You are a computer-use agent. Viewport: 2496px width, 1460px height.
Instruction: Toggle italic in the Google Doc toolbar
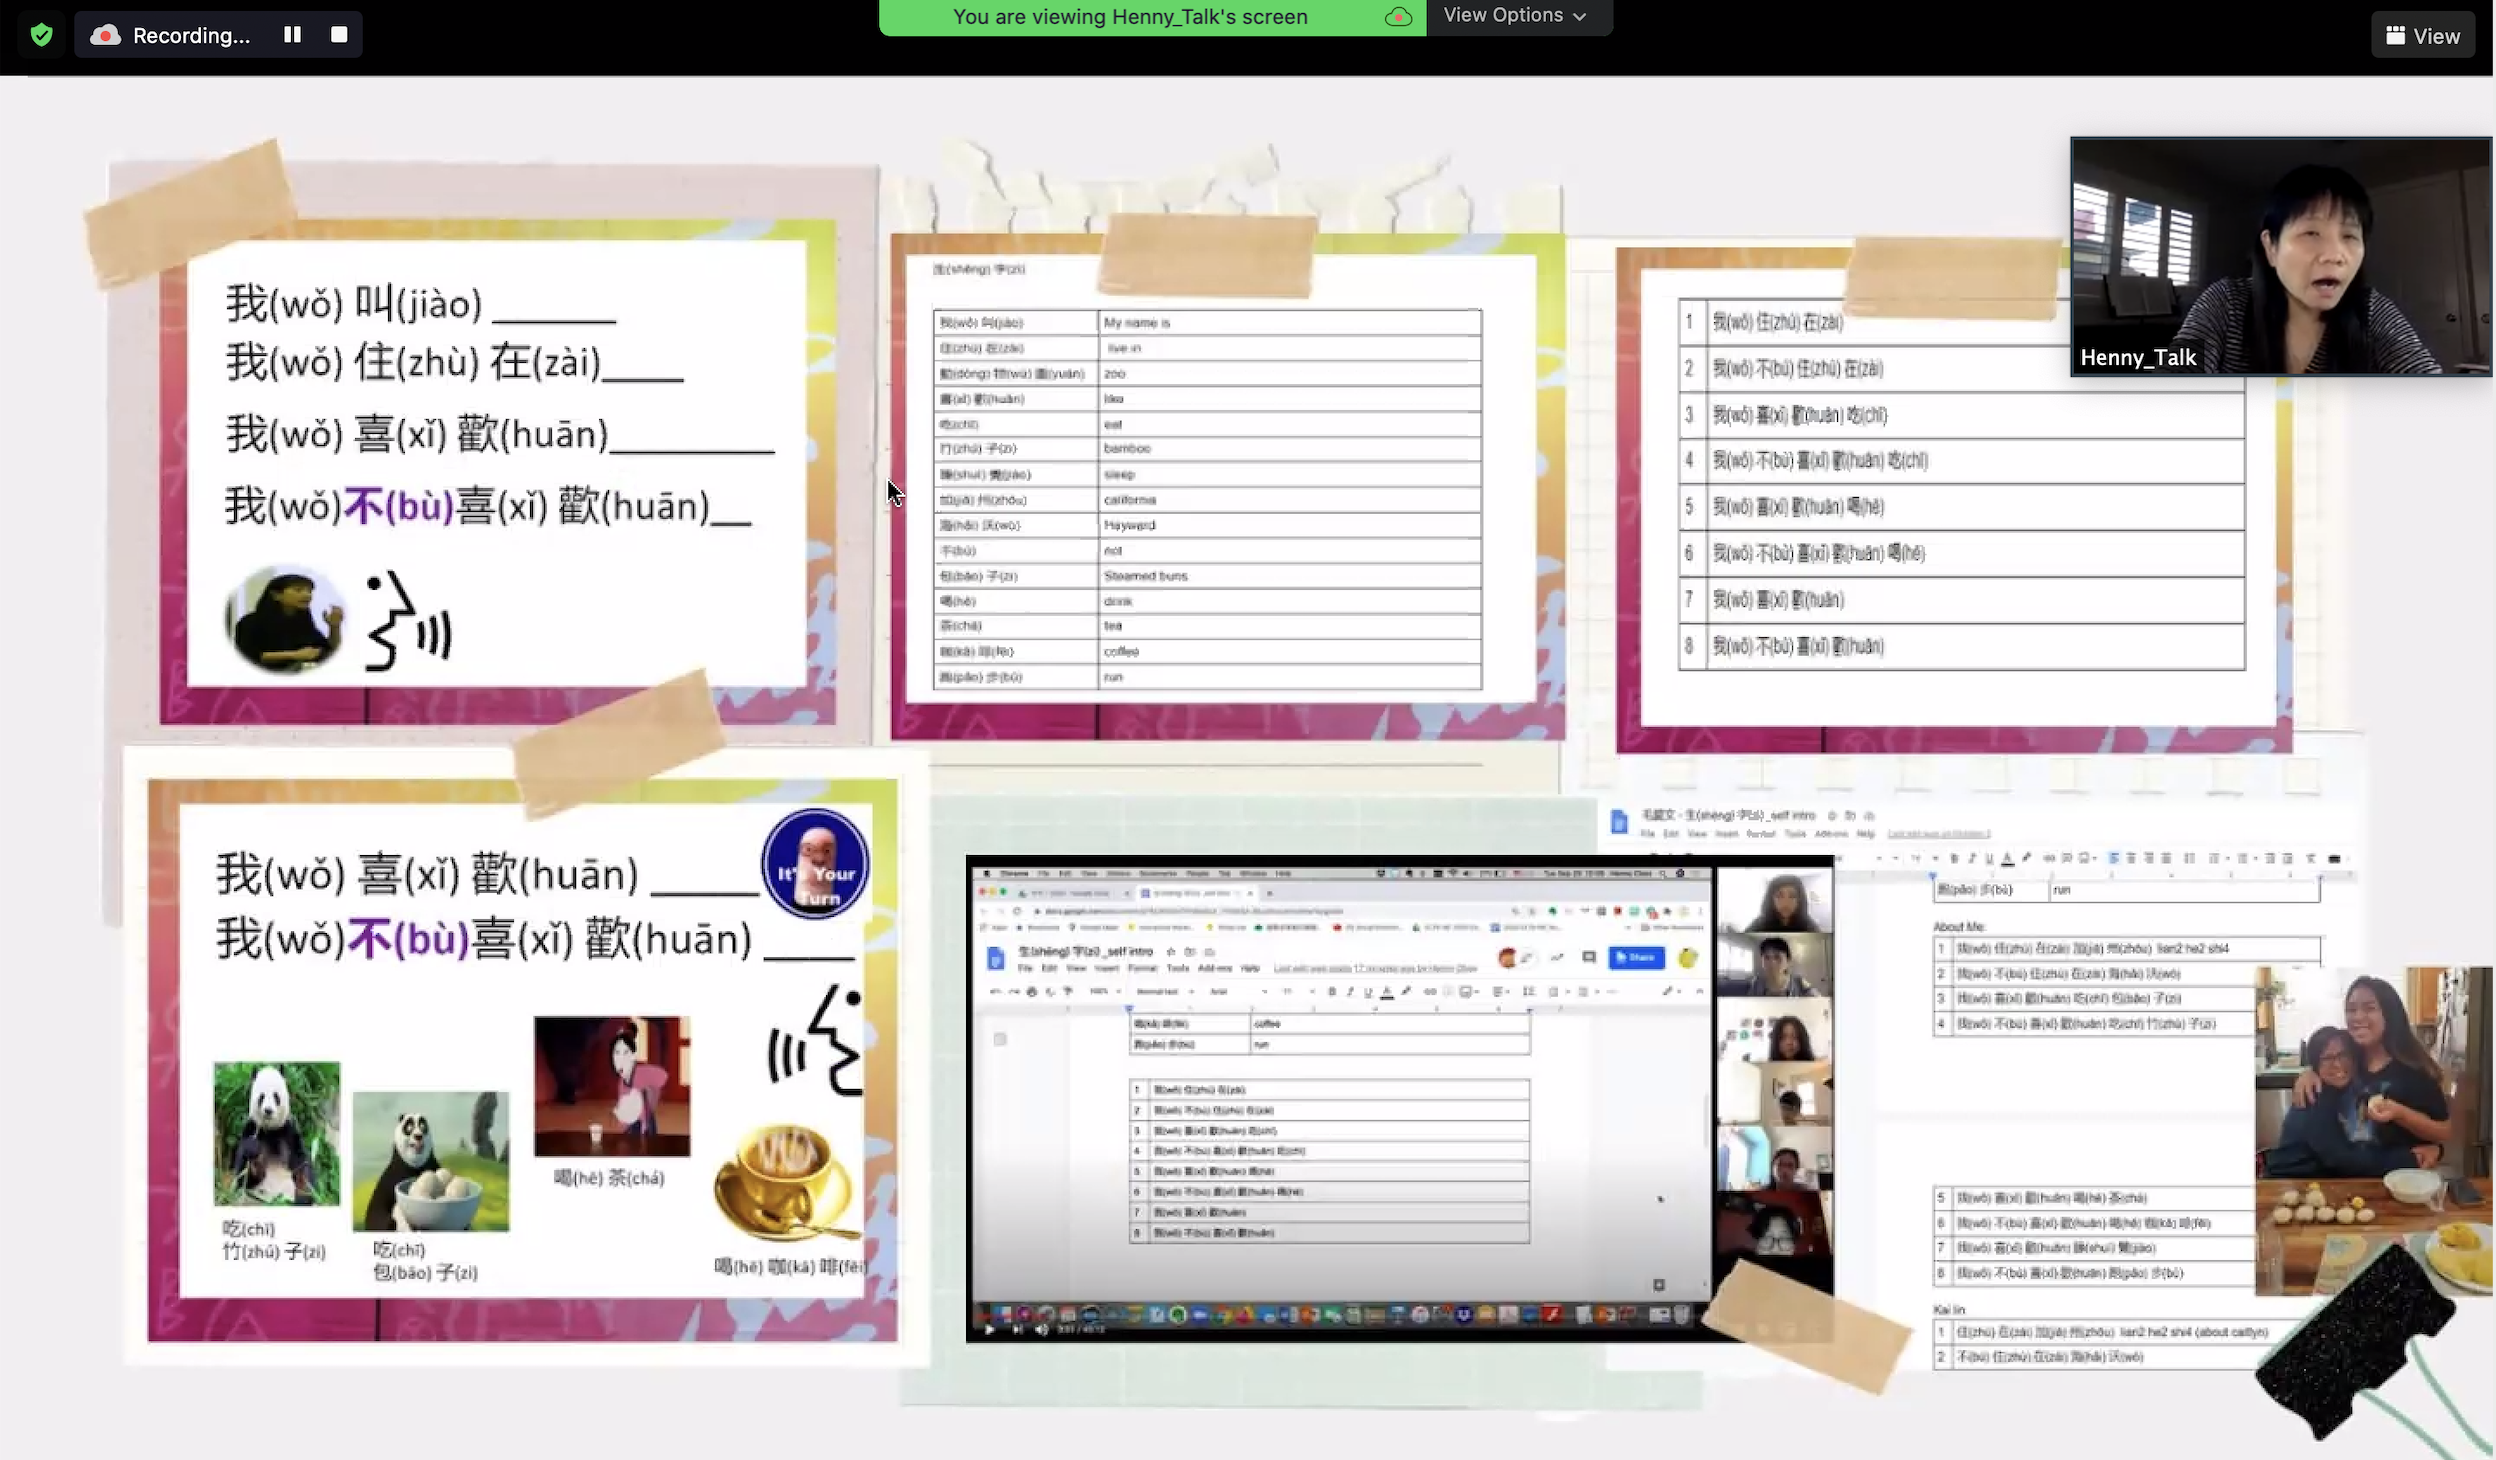[x=1972, y=858]
